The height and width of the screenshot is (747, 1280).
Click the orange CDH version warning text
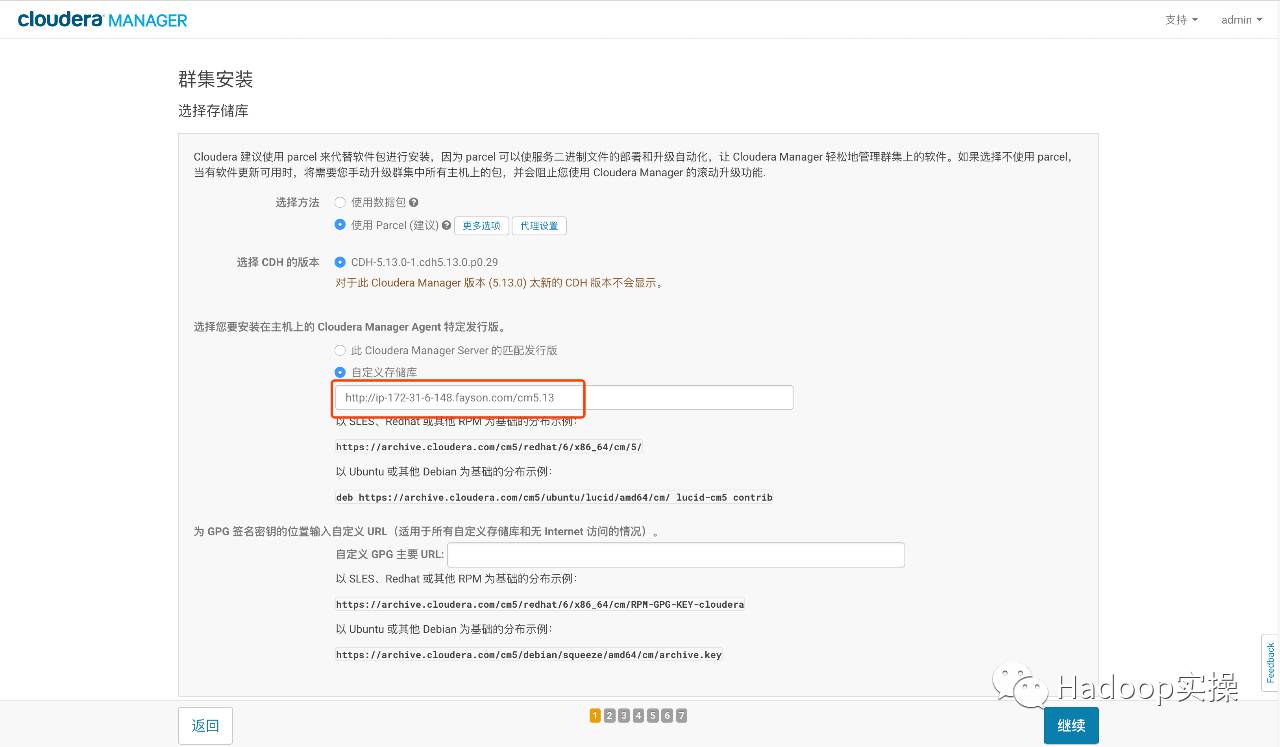(x=500, y=283)
